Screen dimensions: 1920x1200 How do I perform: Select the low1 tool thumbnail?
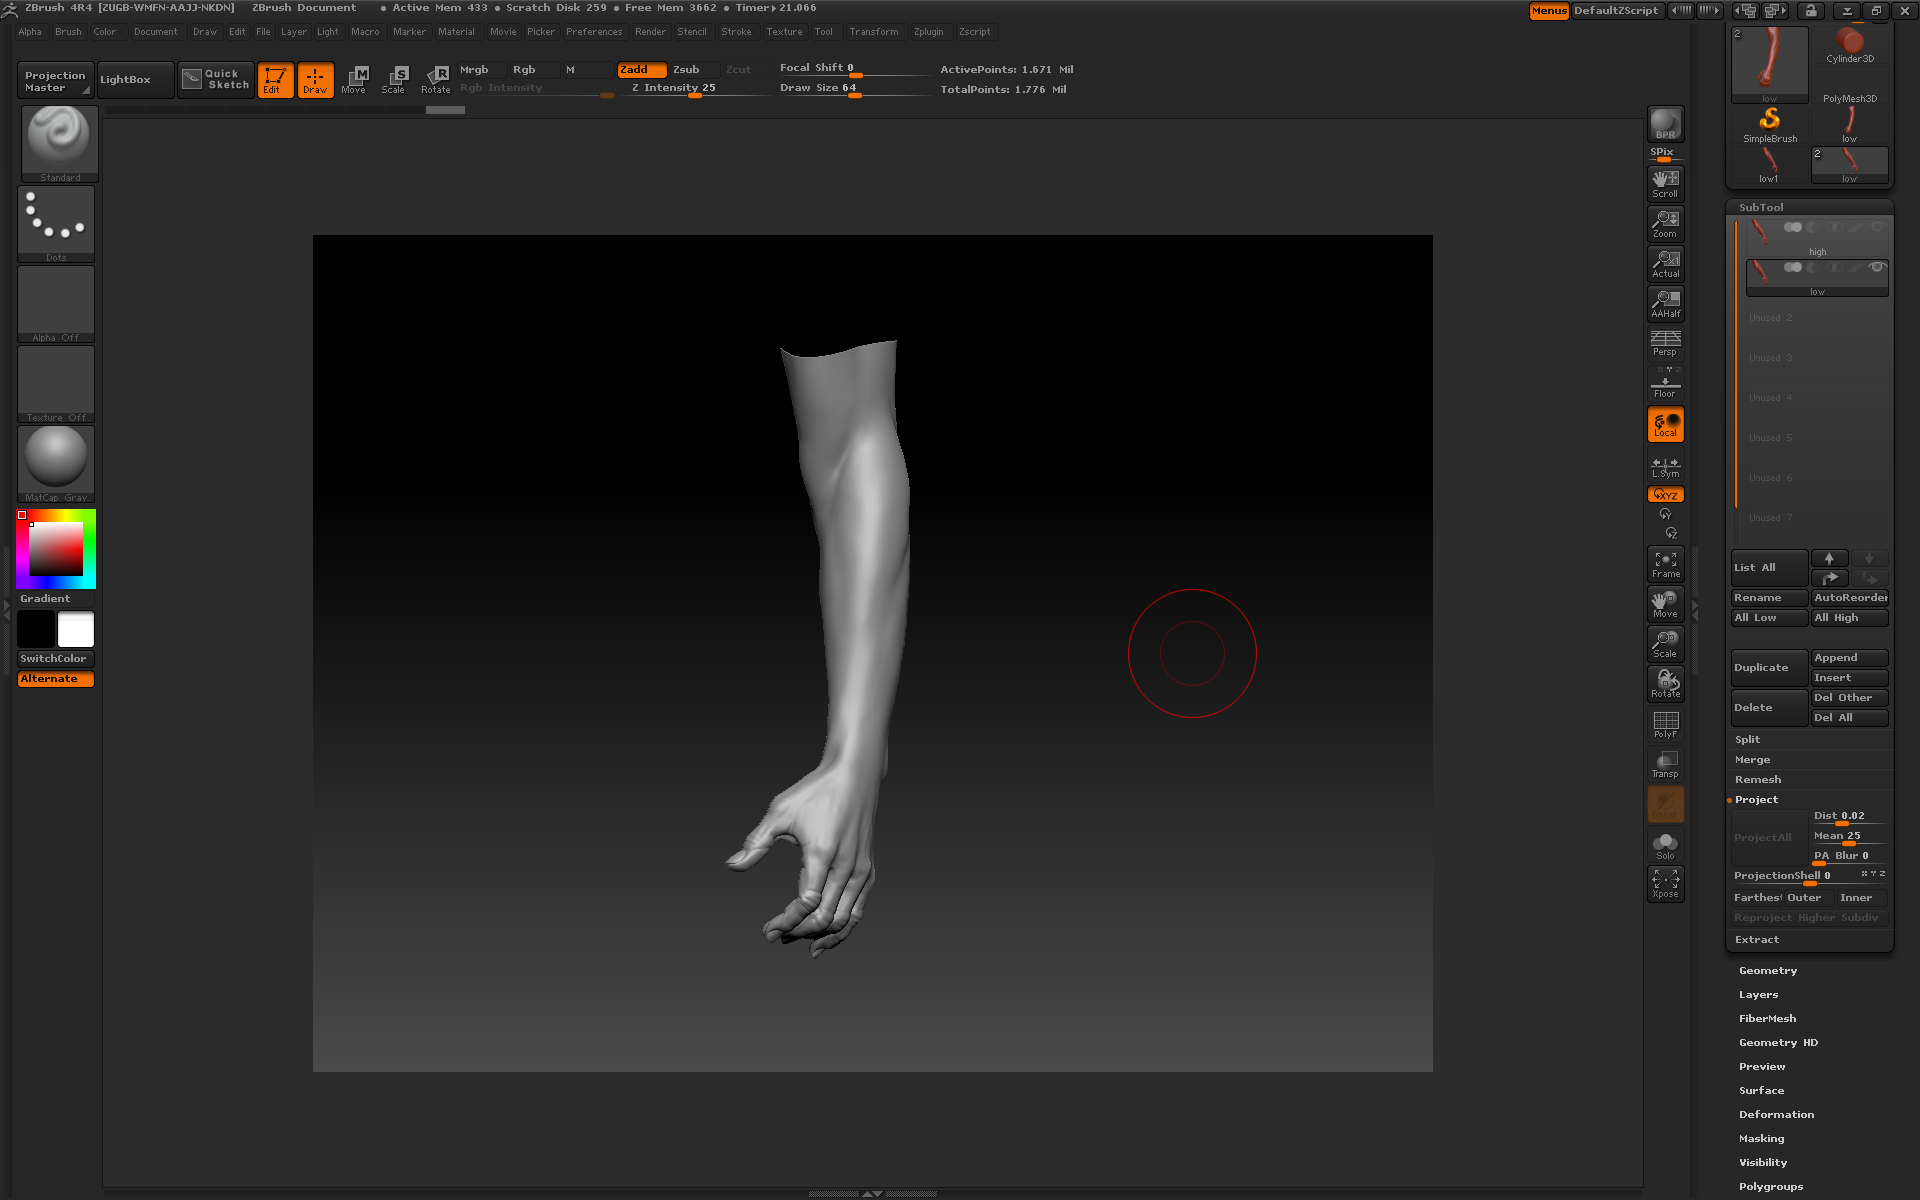(x=1770, y=166)
